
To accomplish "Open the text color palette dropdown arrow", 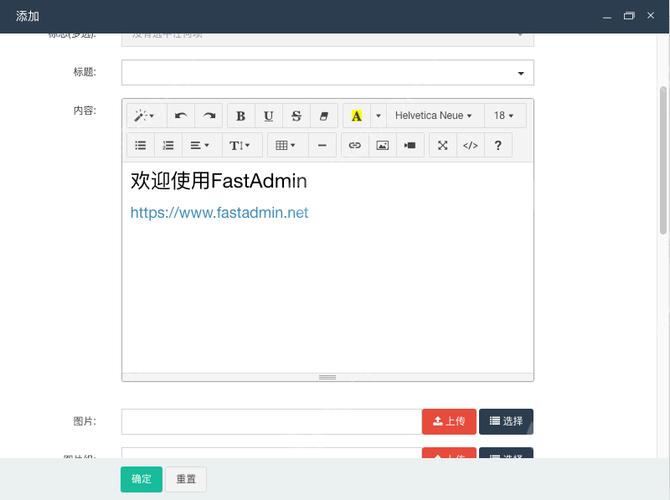I will pos(378,116).
